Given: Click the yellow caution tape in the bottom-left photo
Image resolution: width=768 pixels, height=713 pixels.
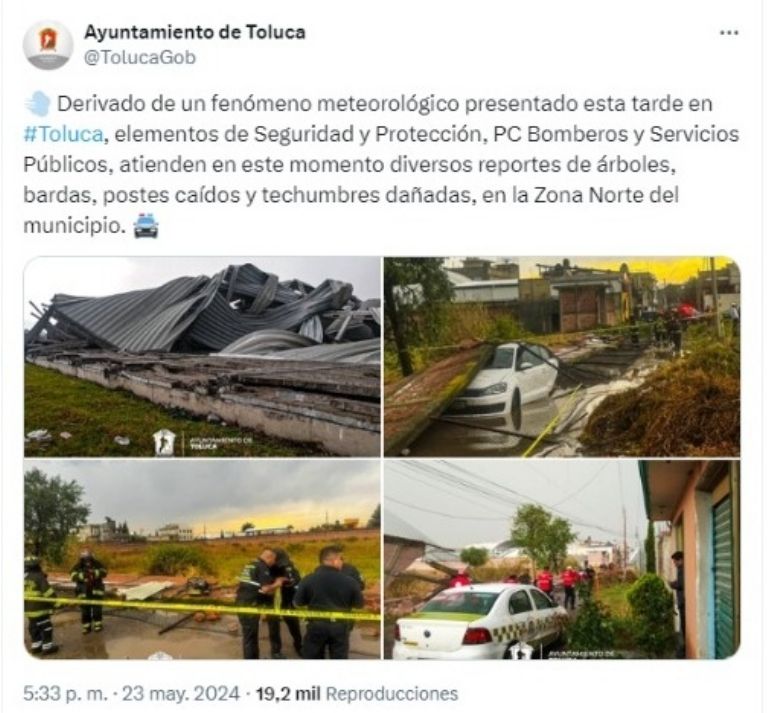Looking at the screenshot, I should (202, 607).
